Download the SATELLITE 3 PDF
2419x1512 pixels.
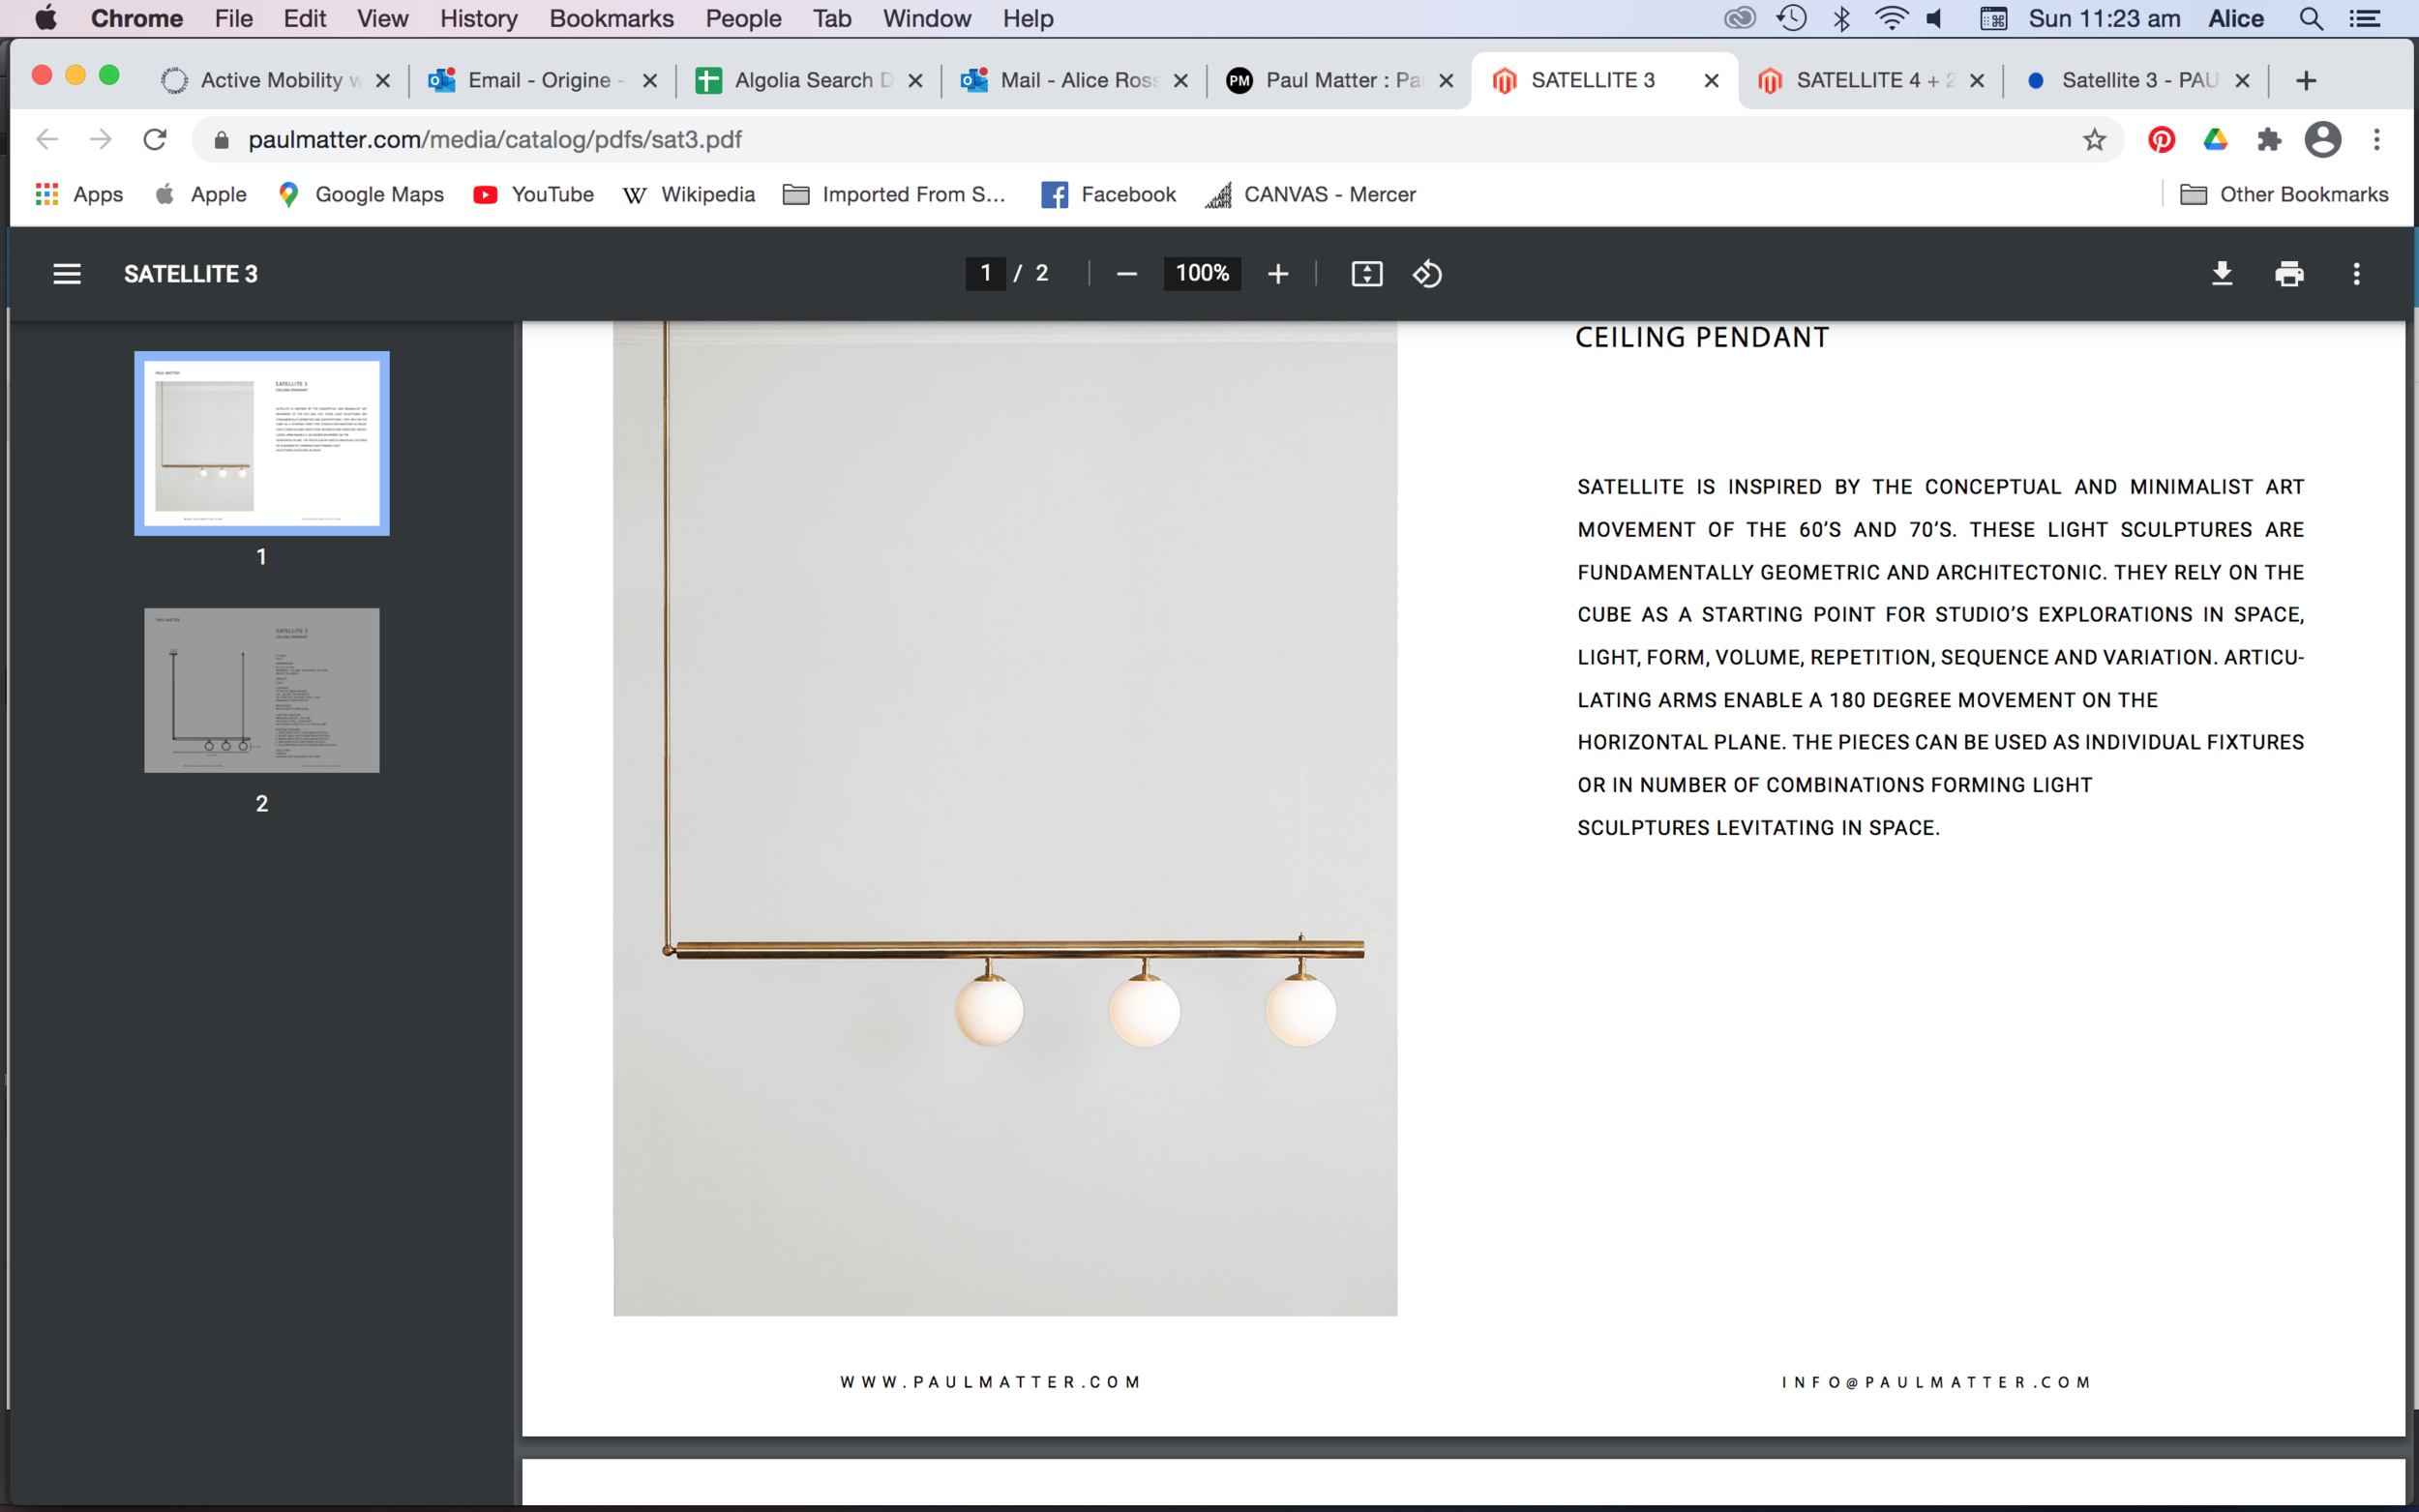click(2221, 274)
